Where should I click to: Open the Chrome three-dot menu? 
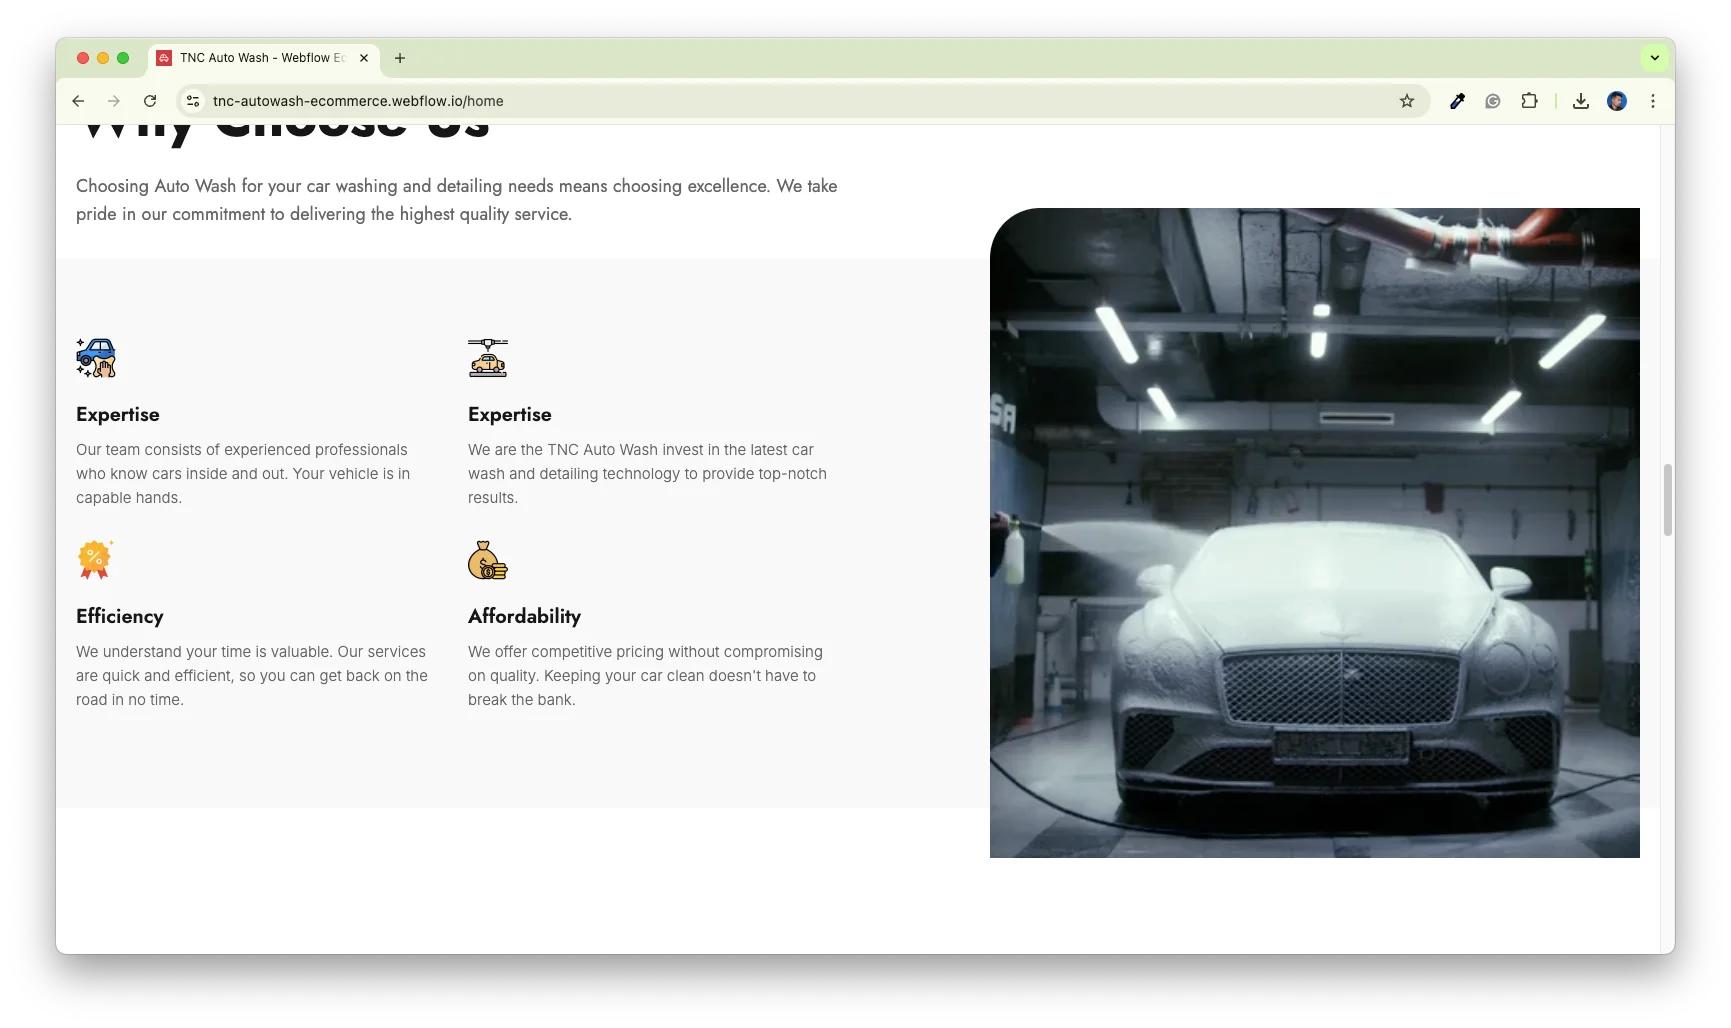pyautogui.click(x=1653, y=101)
